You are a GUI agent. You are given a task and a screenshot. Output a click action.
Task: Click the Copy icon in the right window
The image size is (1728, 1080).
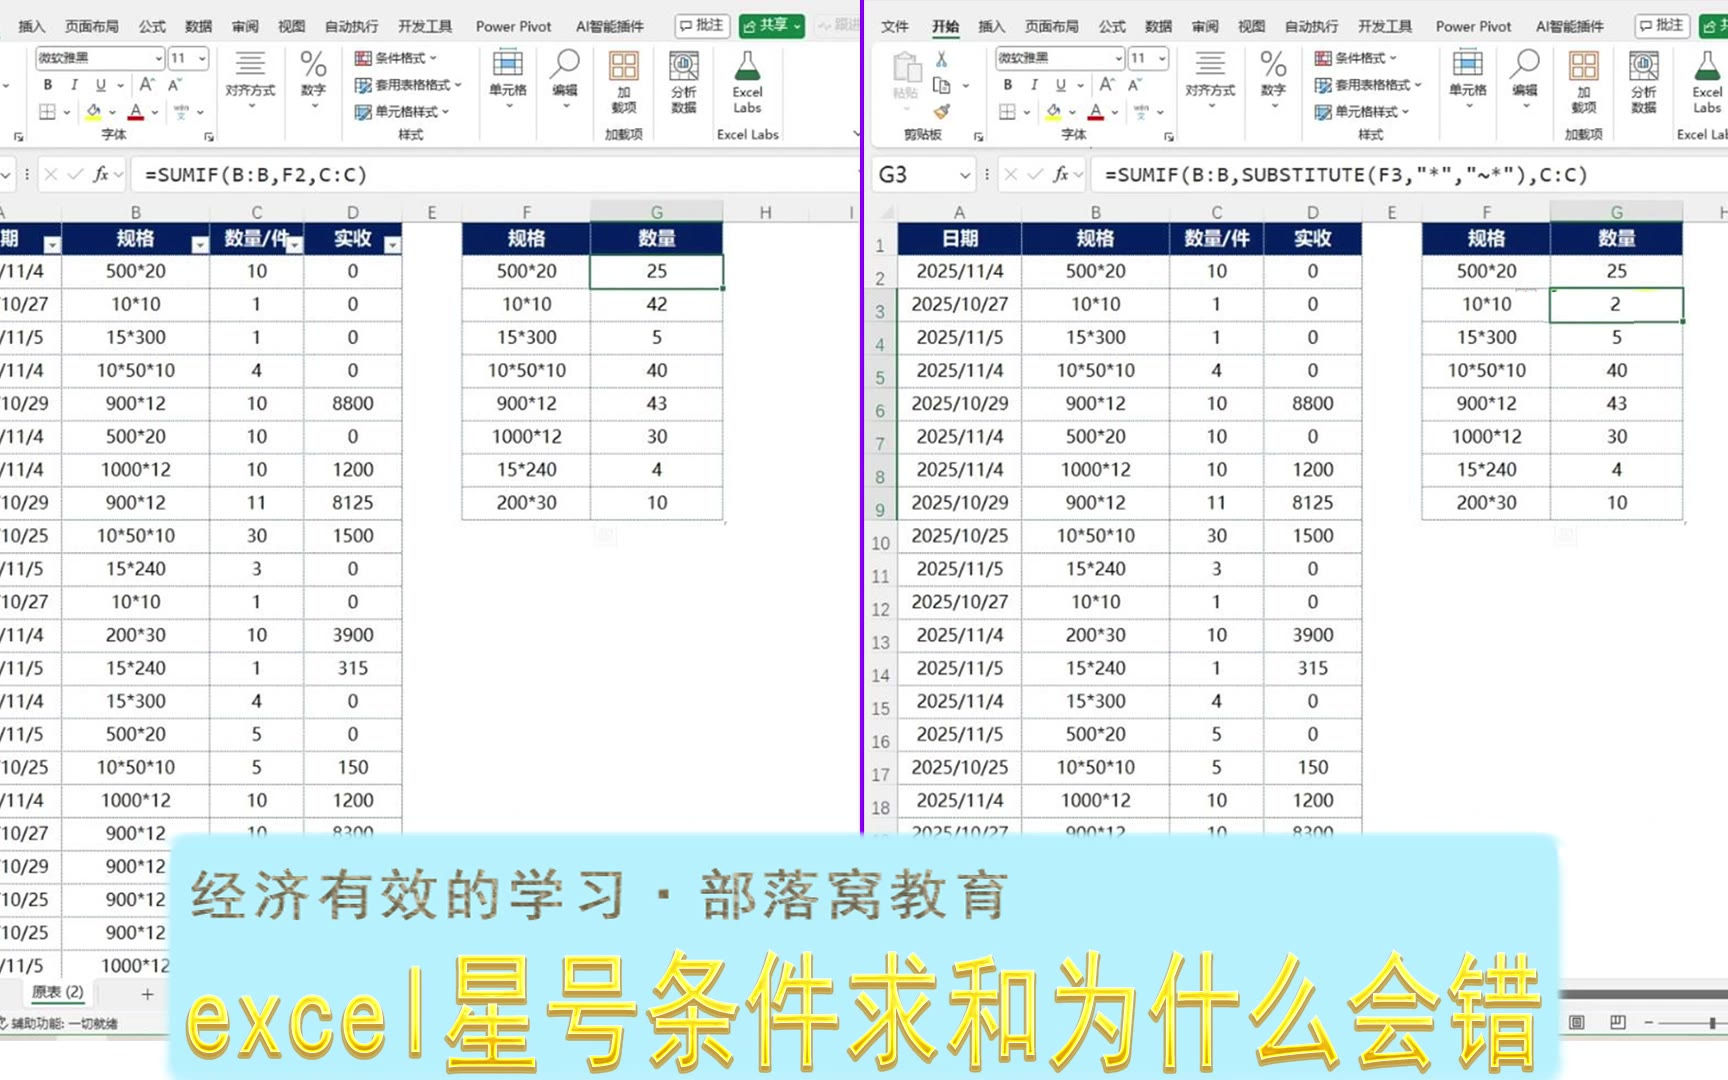tap(941, 85)
